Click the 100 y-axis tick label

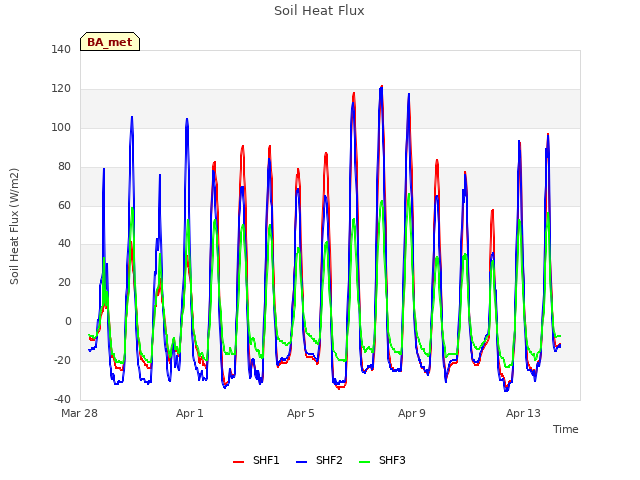click(x=61, y=127)
